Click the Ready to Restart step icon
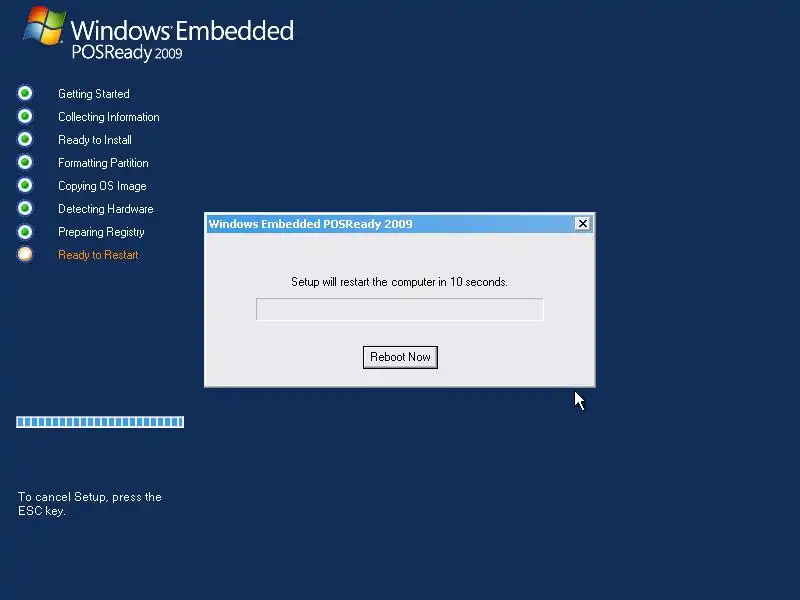Viewport: 800px width, 600px height. click(x=25, y=254)
